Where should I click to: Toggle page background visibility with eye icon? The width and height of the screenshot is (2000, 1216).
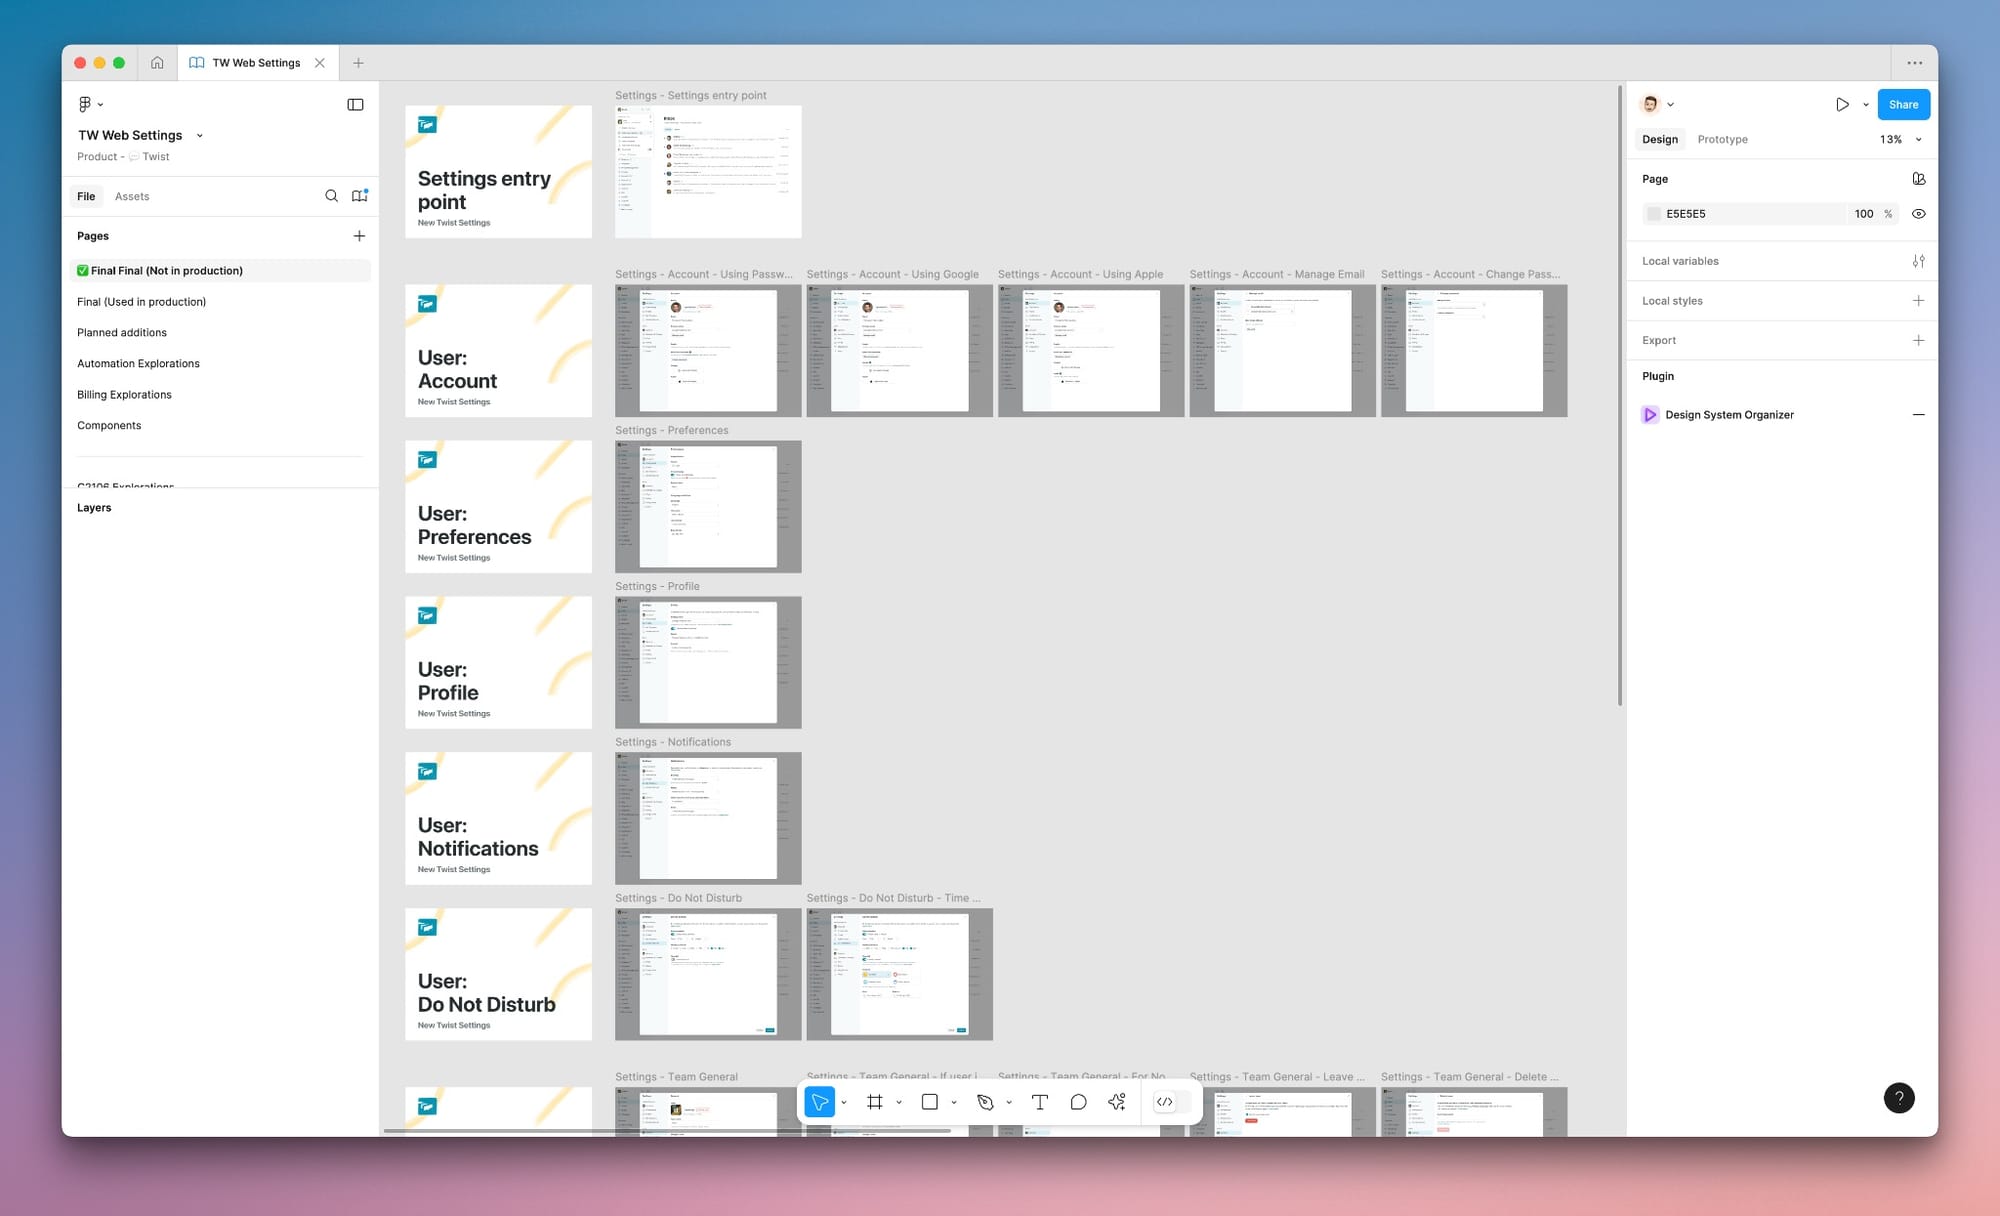point(1919,213)
